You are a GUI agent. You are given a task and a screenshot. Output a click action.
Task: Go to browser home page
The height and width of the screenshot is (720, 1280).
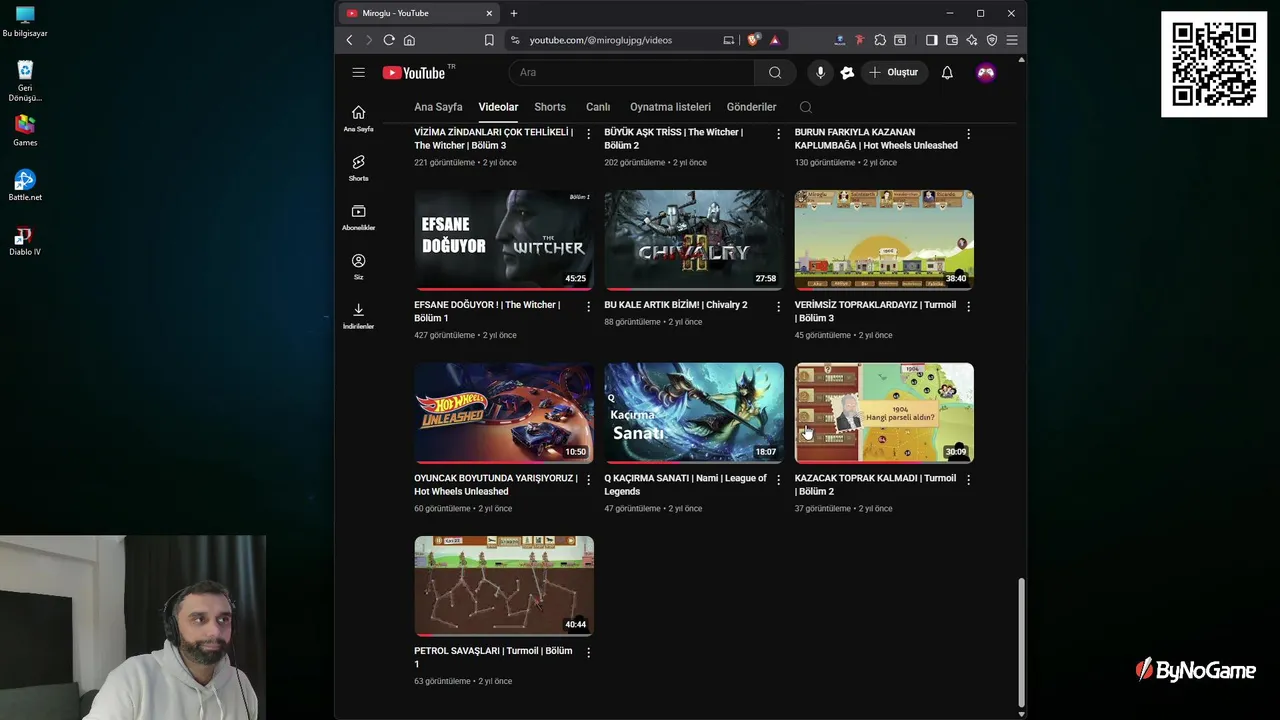point(409,40)
